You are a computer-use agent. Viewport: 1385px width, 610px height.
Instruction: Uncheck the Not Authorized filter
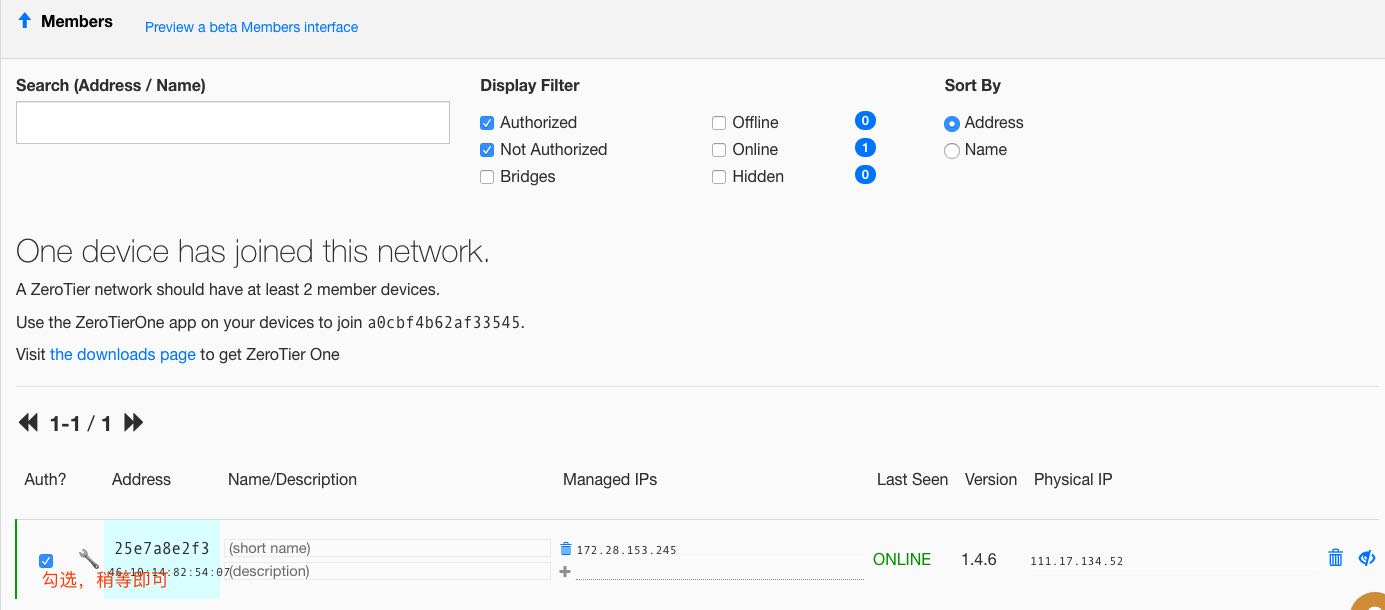coord(487,150)
